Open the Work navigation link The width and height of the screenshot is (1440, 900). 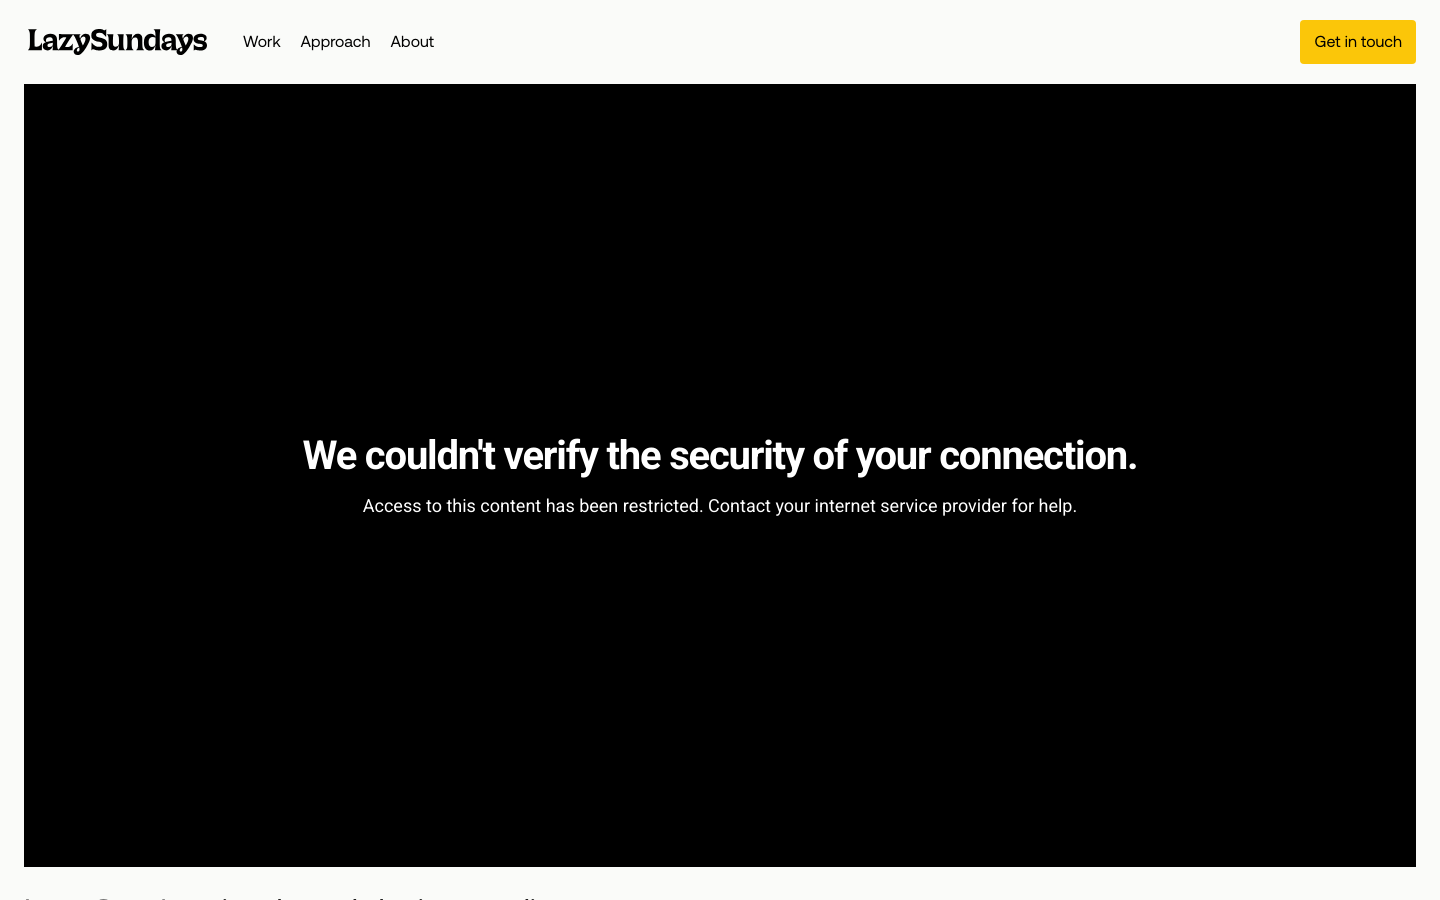point(262,42)
